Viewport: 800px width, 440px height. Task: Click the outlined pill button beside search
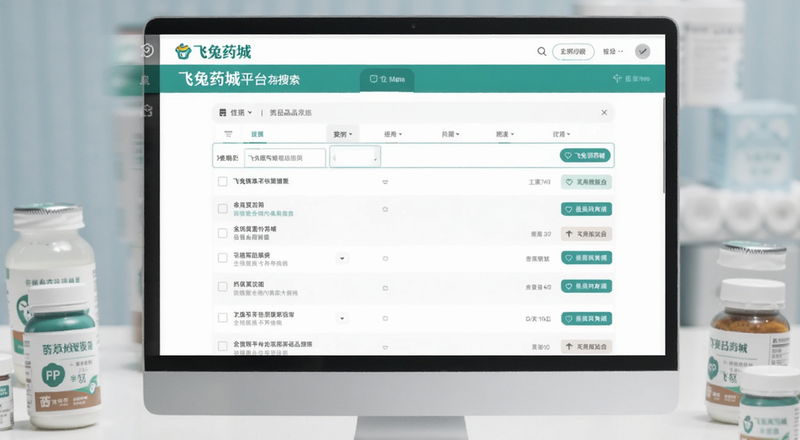573,52
